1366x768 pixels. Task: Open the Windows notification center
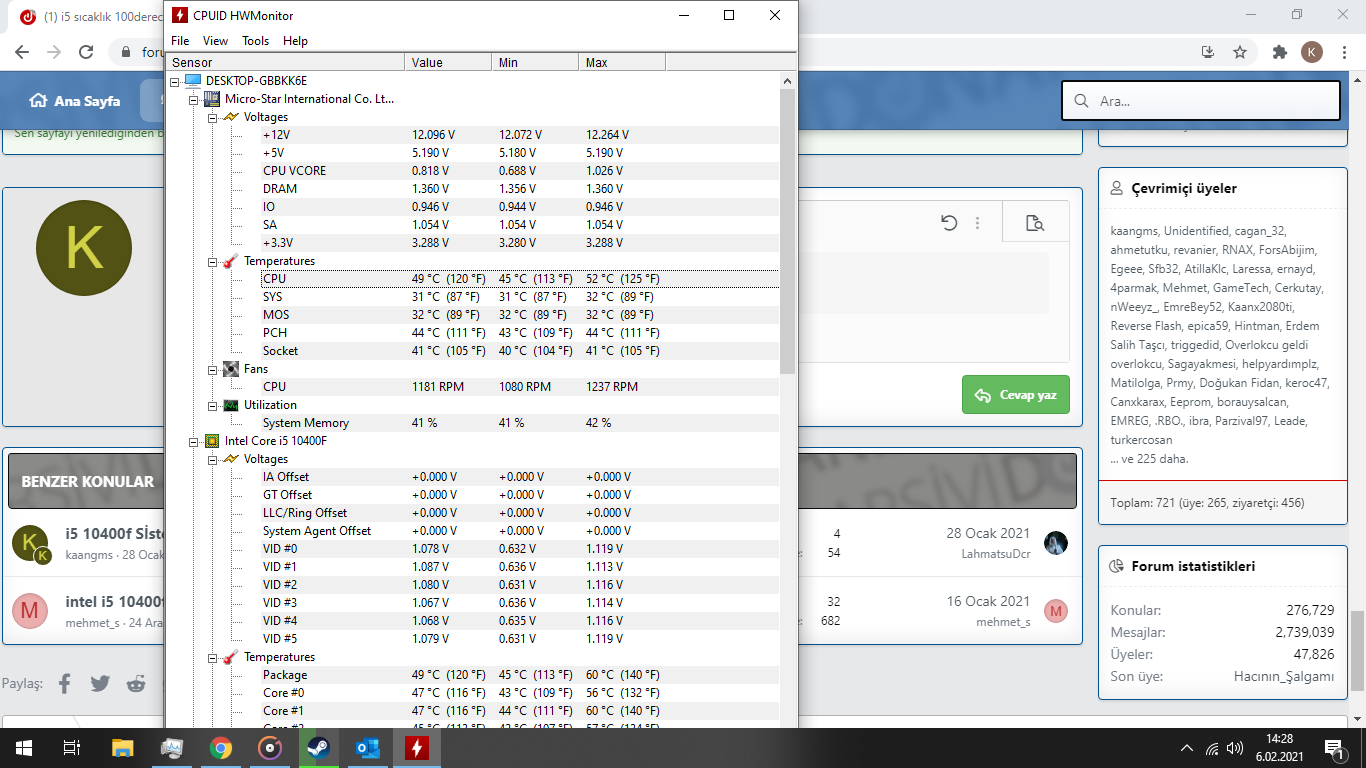click(x=1333, y=748)
